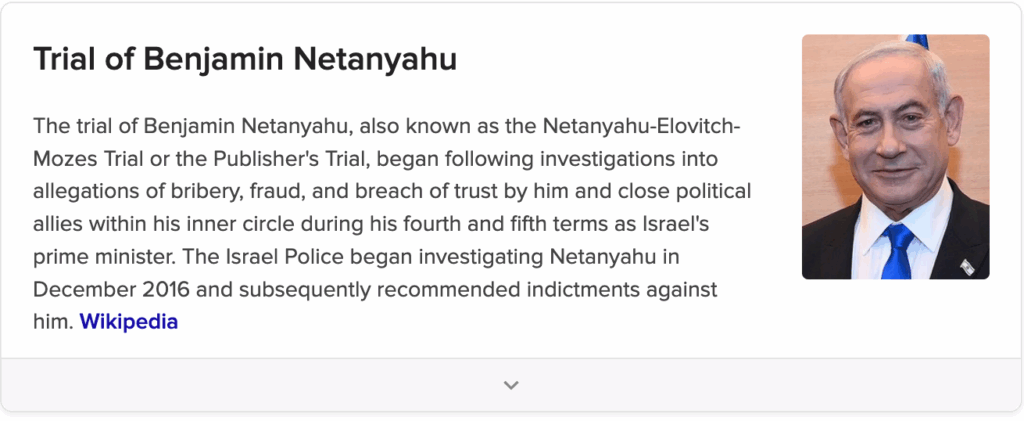
Task: Click the flag behind the man in the photo
Action: pyautogui.click(x=917, y=41)
